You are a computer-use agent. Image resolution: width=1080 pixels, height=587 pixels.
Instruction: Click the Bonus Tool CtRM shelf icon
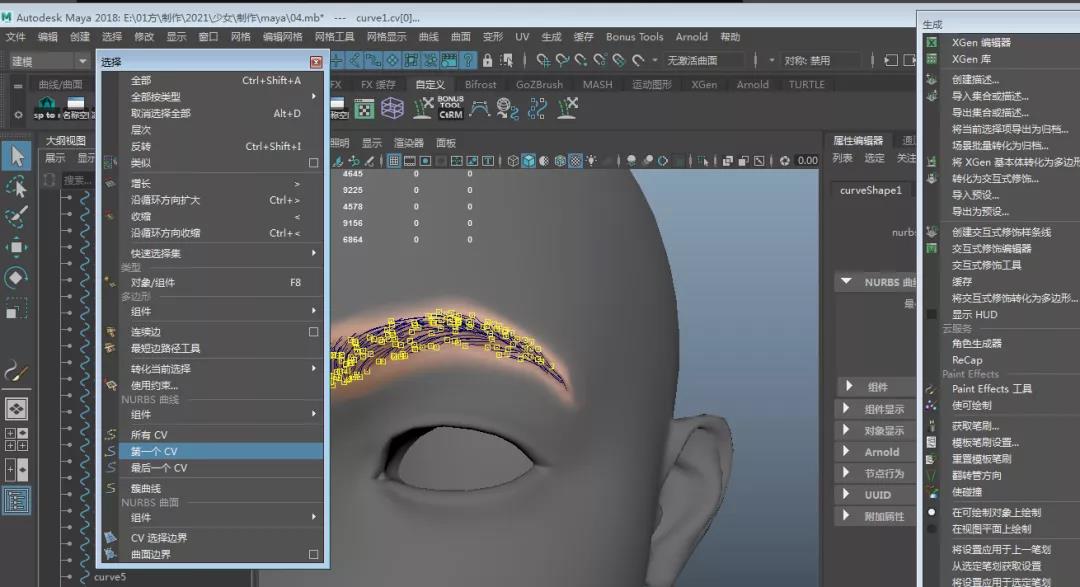tap(450, 107)
